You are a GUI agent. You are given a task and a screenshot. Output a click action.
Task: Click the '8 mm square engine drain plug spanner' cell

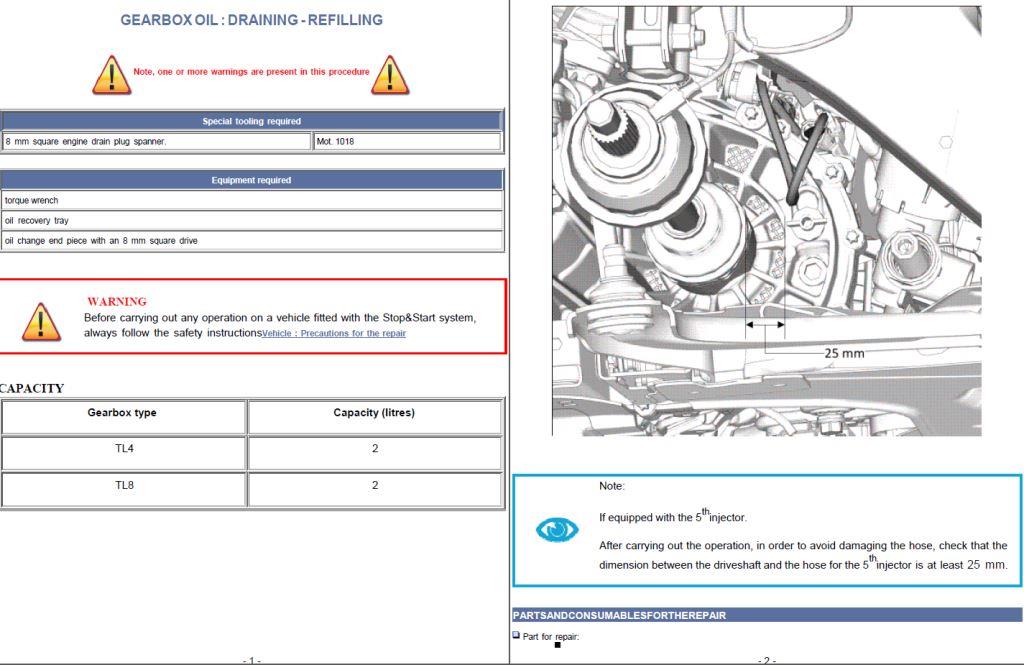tap(156, 141)
